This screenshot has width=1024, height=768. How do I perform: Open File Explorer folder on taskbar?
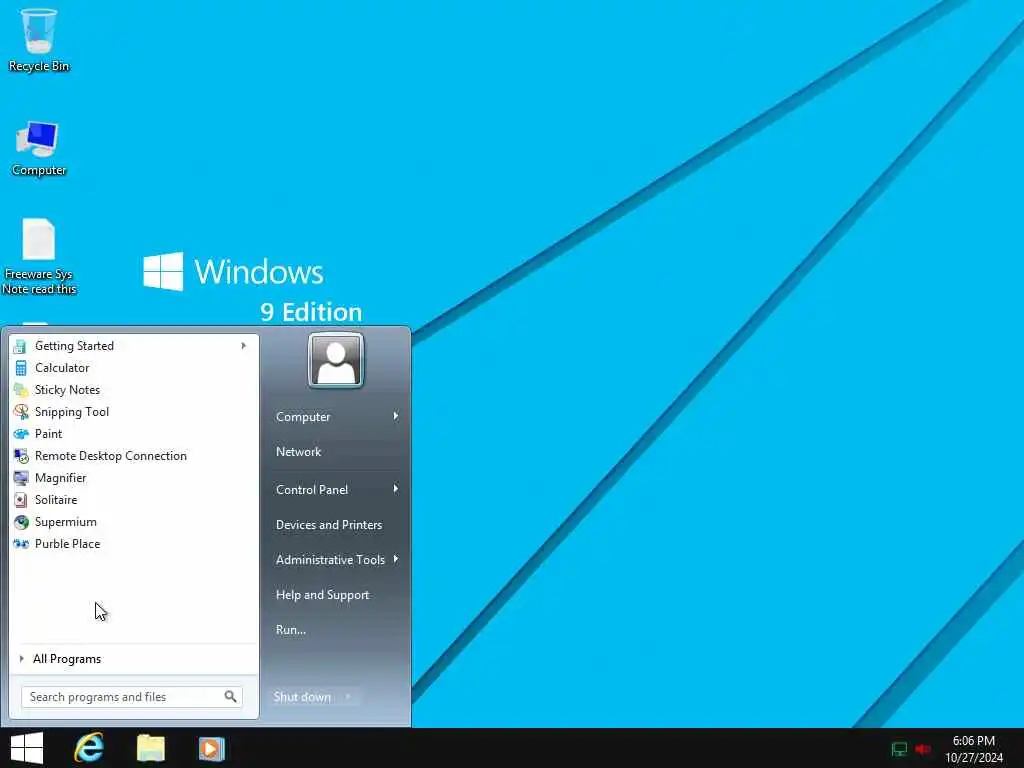pos(150,748)
